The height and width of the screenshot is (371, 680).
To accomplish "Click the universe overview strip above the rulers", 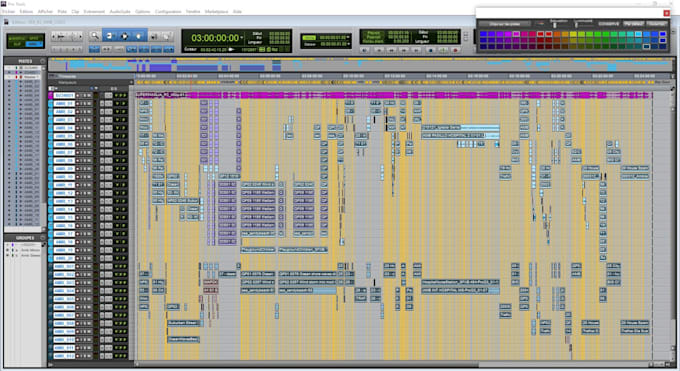I will point(361,65).
